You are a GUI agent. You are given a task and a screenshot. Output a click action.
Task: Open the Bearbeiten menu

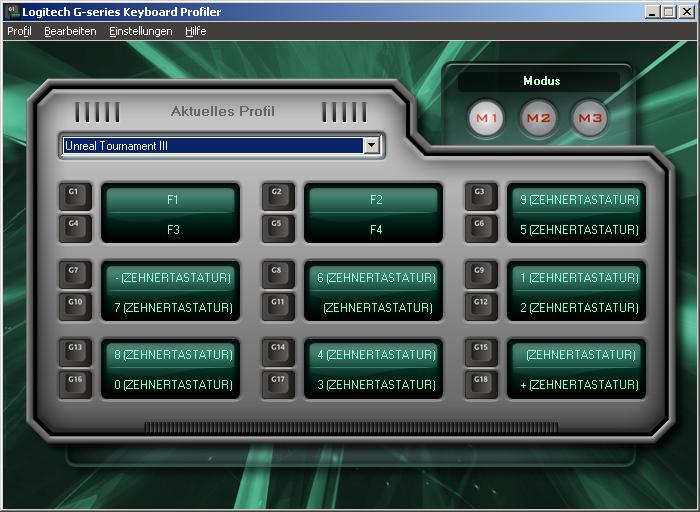click(x=70, y=31)
